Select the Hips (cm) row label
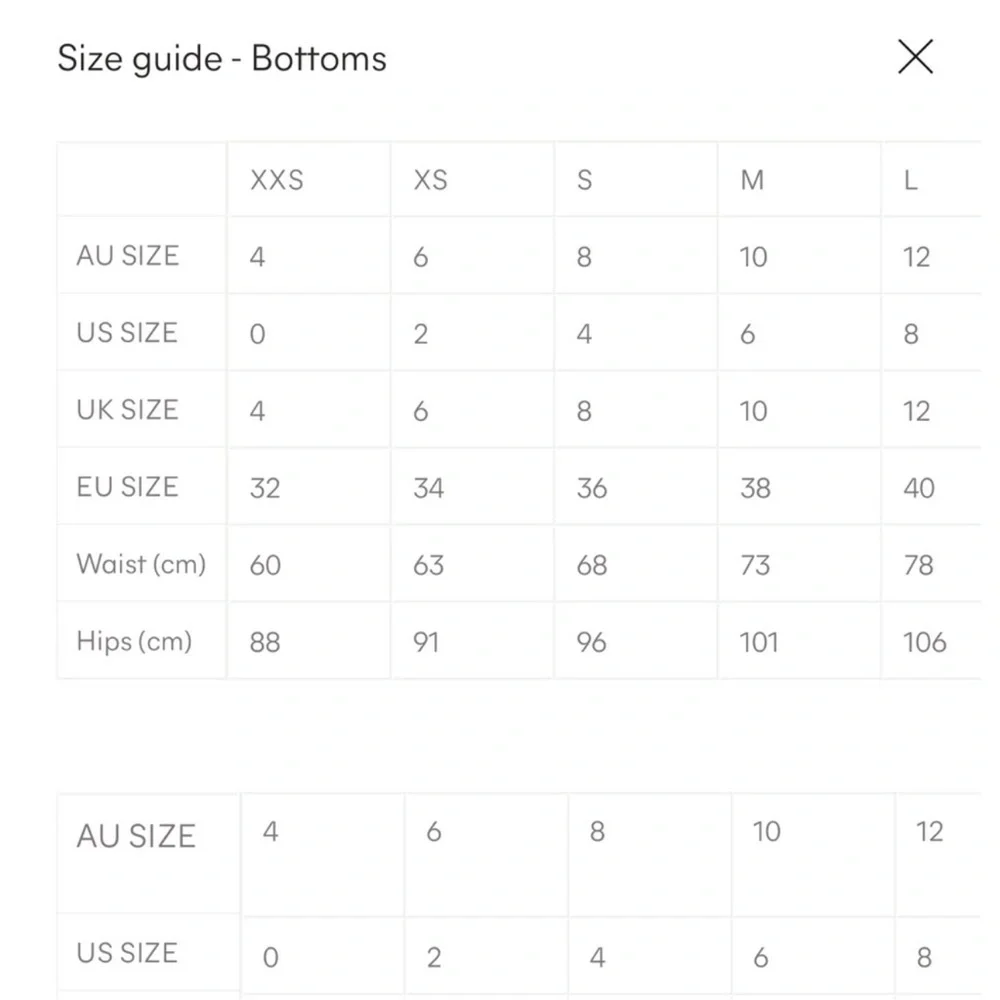 click(134, 641)
